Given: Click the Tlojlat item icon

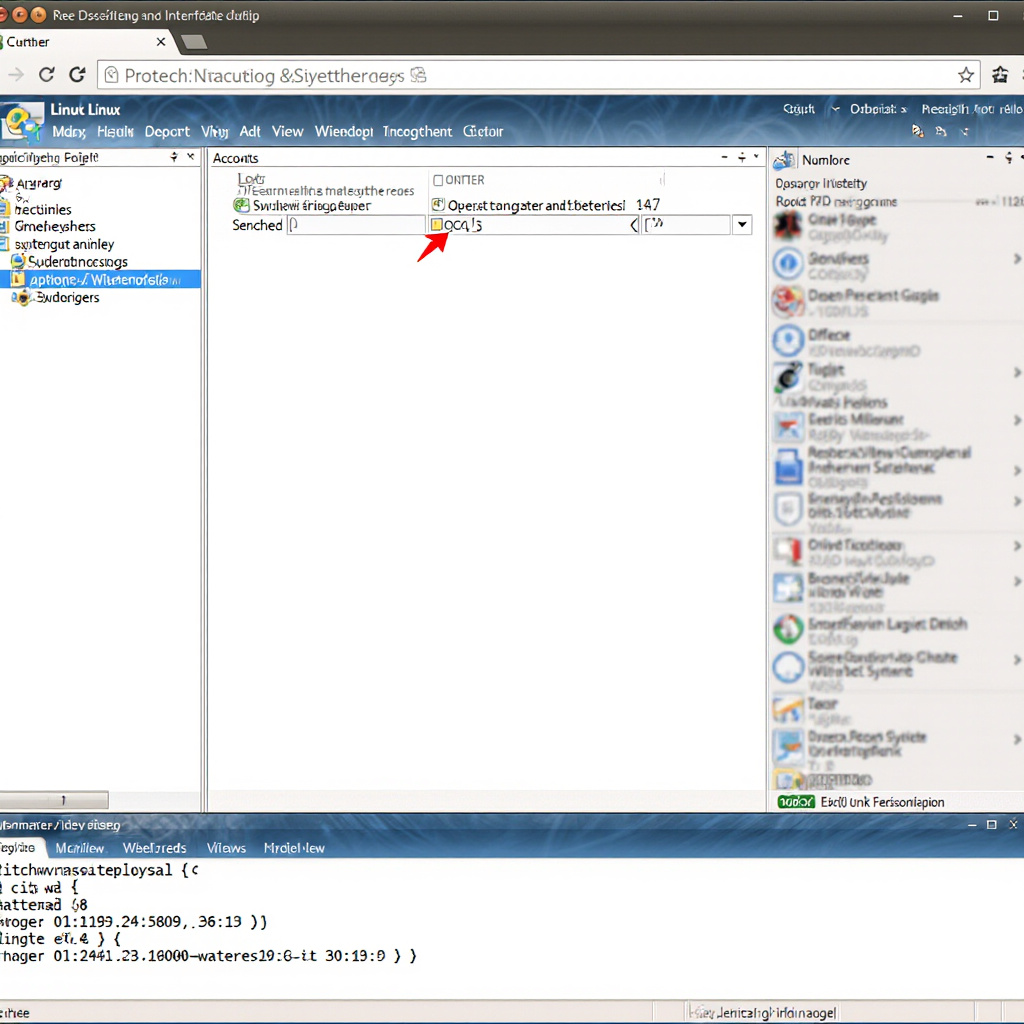Looking at the screenshot, I should click(x=788, y=376).
